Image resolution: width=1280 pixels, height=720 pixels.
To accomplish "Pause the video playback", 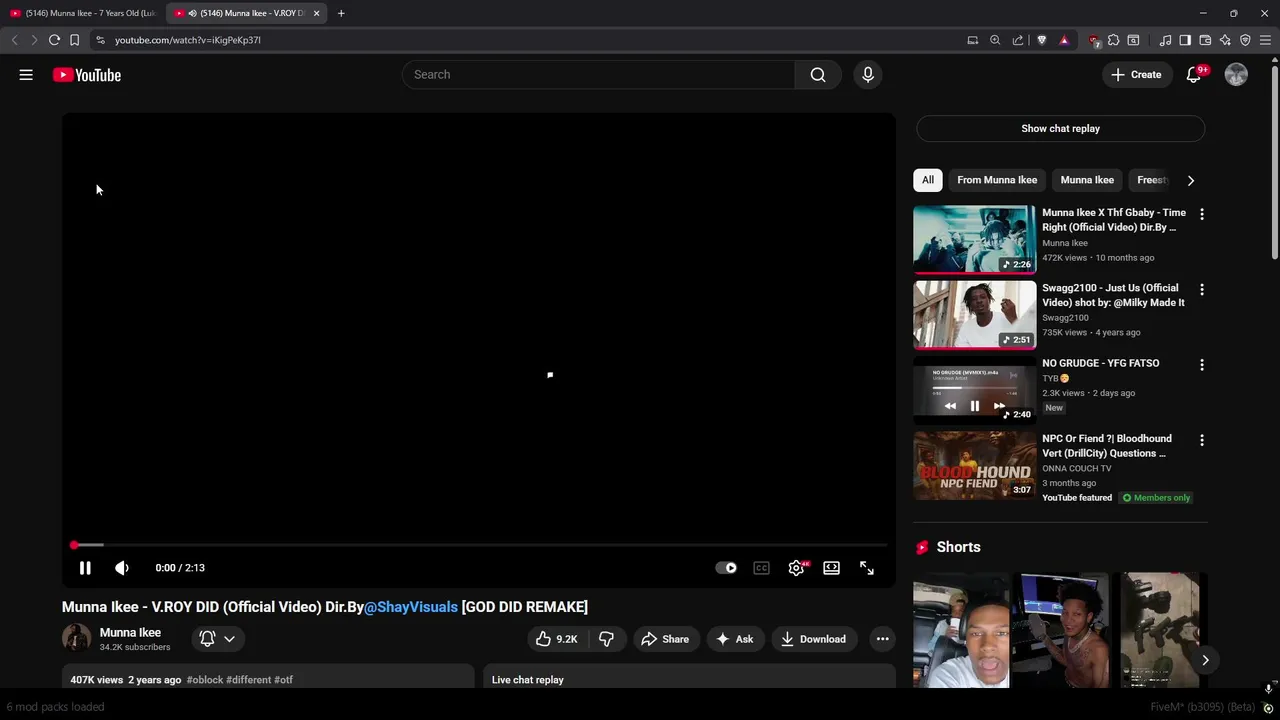I will click(x=85, y=568).
